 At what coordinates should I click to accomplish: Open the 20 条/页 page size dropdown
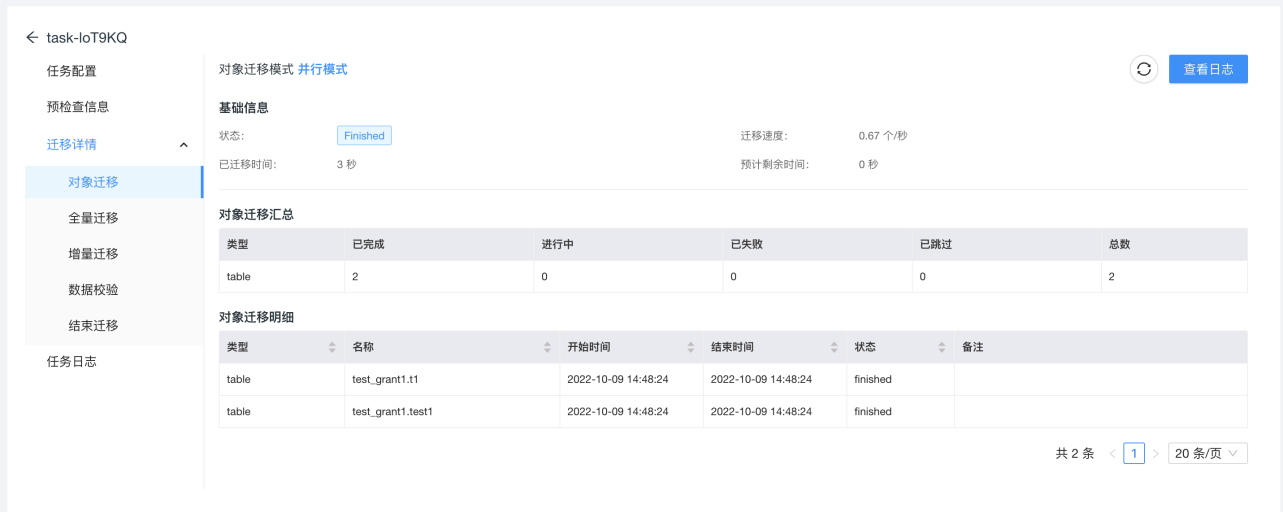coord(1208,454)
